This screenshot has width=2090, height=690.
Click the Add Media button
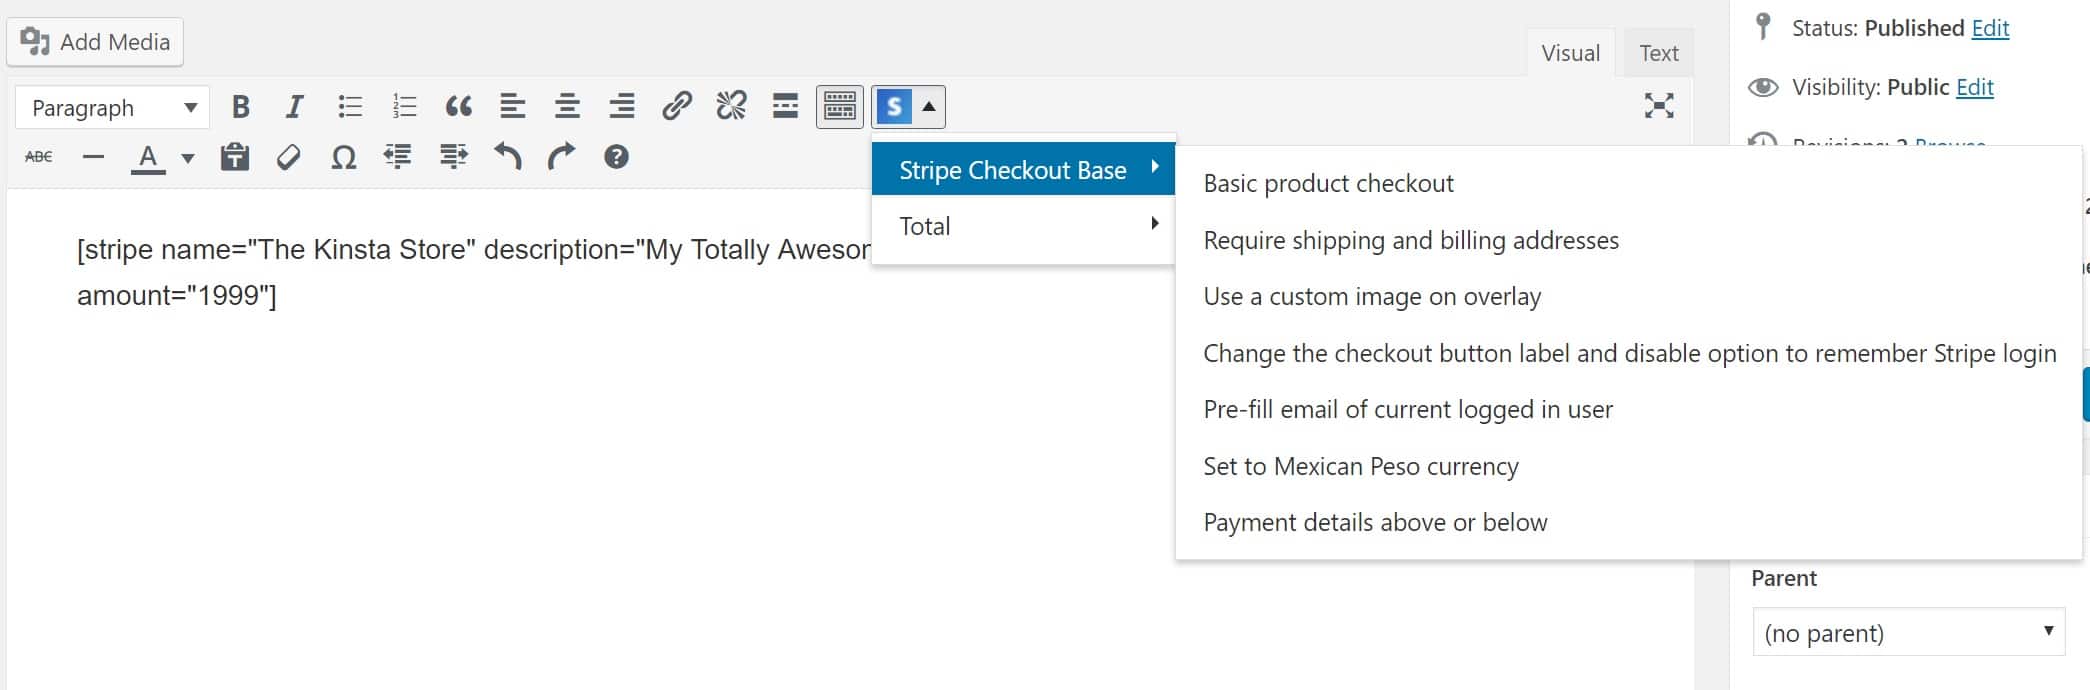(95, 42)
